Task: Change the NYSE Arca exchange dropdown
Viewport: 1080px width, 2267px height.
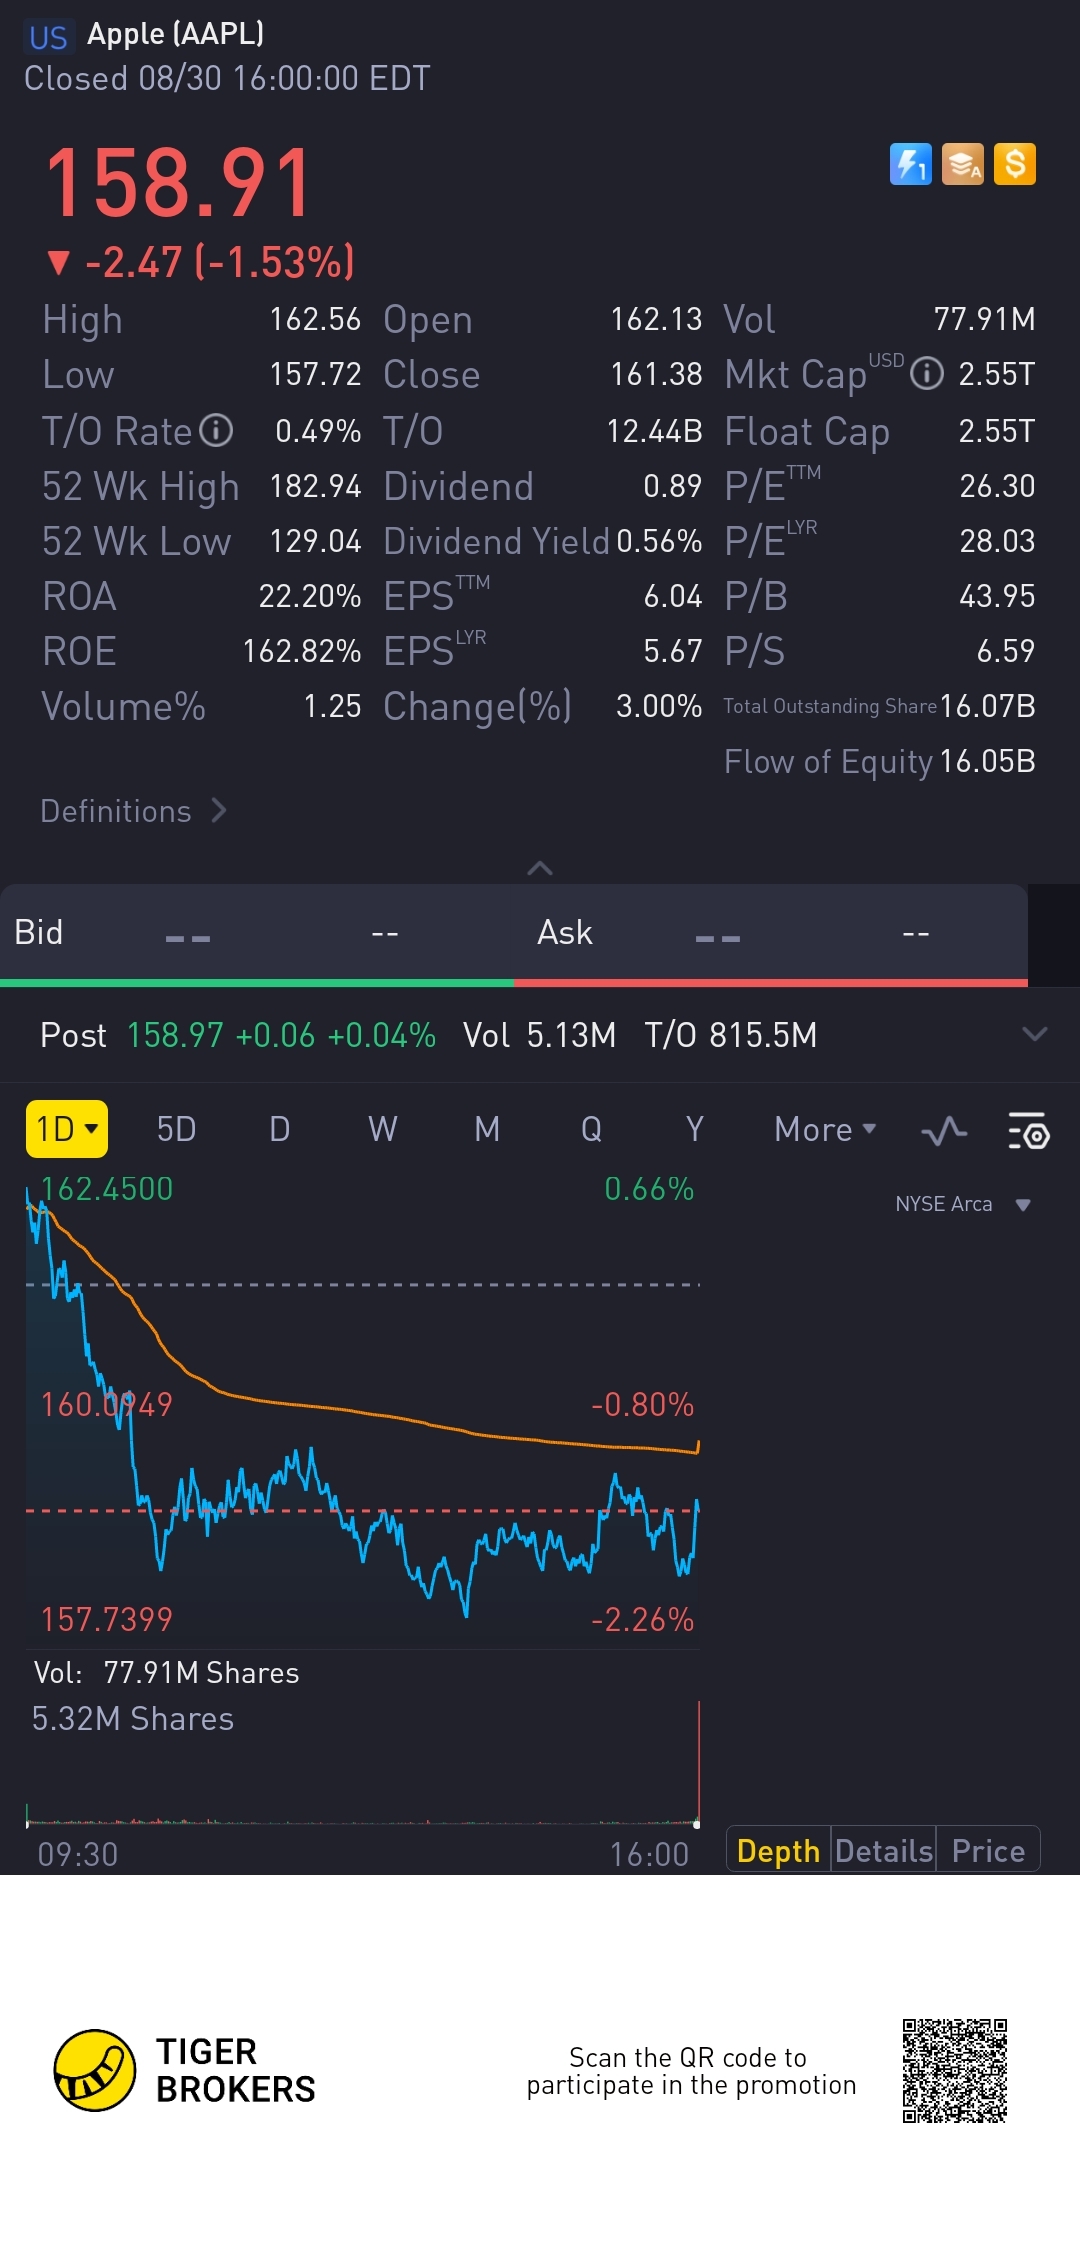Action: point(962,1204)
